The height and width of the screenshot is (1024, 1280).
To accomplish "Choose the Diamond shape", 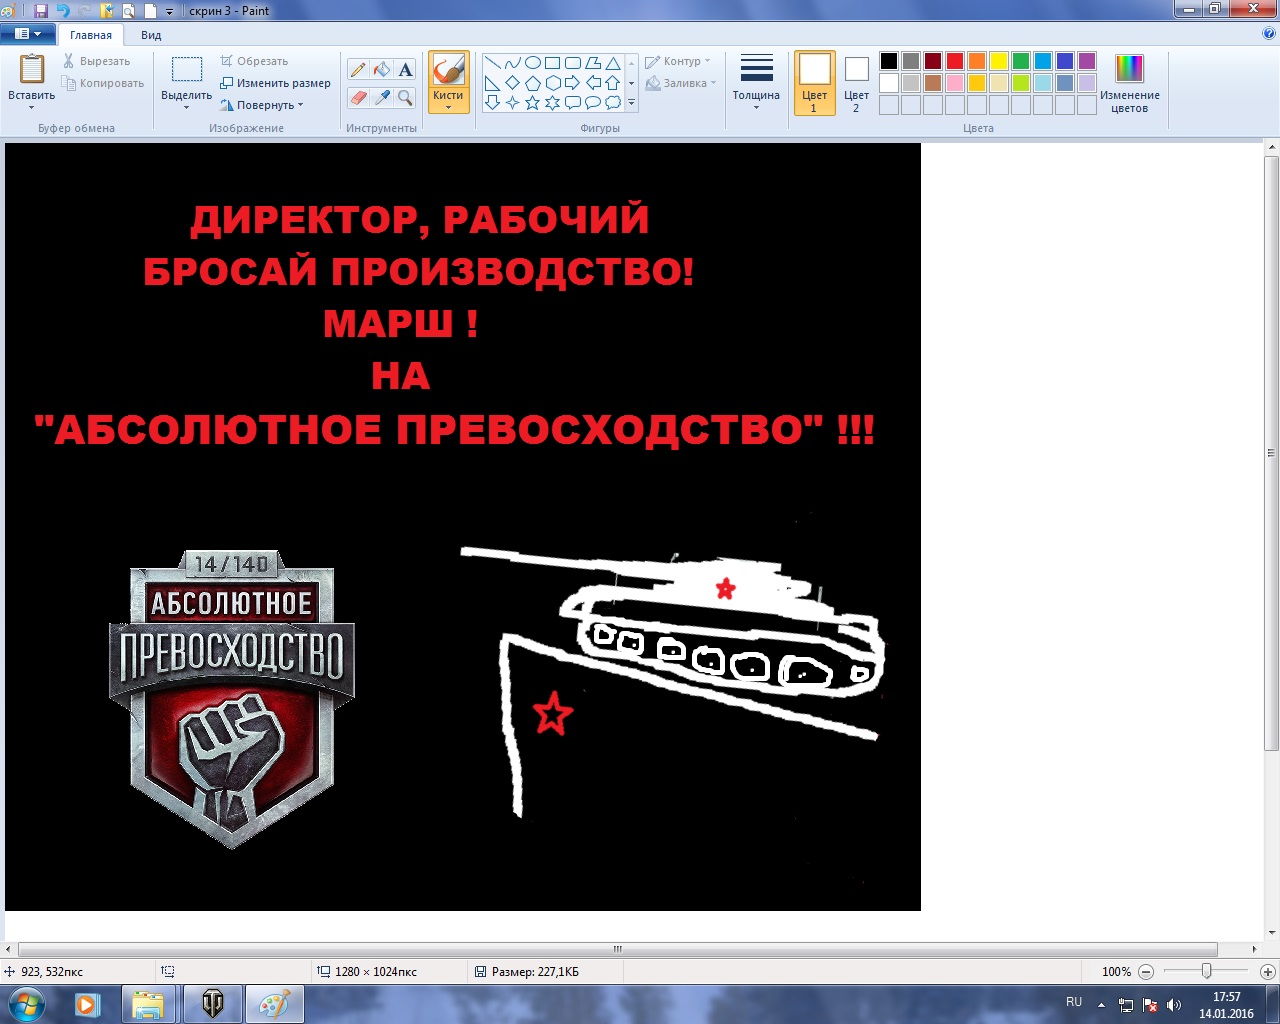I will pos(512,83).
